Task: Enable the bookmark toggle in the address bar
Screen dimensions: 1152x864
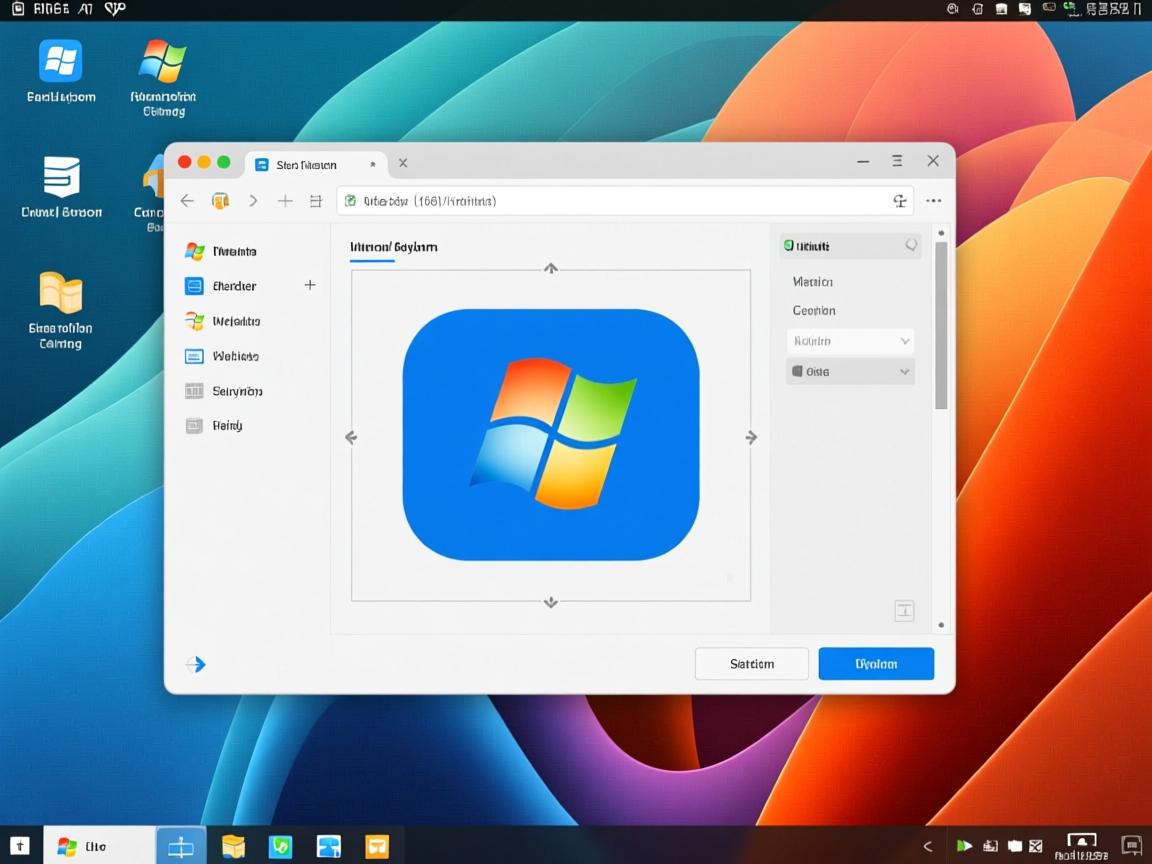Action: [899, 200]
